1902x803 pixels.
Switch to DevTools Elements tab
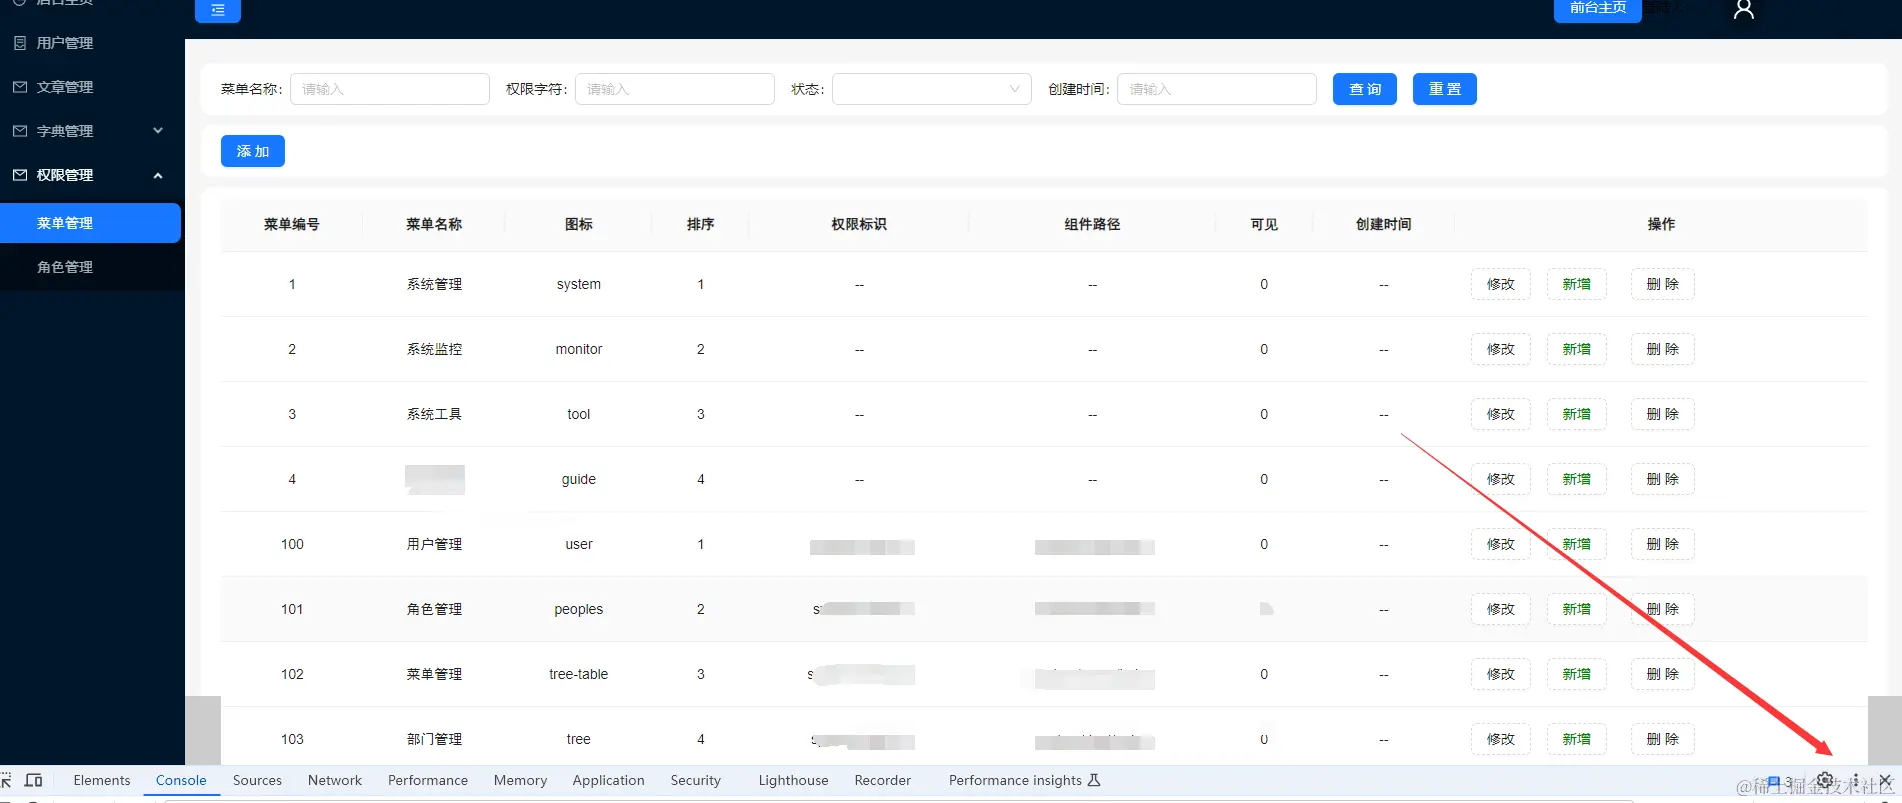click(x=101, y=780)
